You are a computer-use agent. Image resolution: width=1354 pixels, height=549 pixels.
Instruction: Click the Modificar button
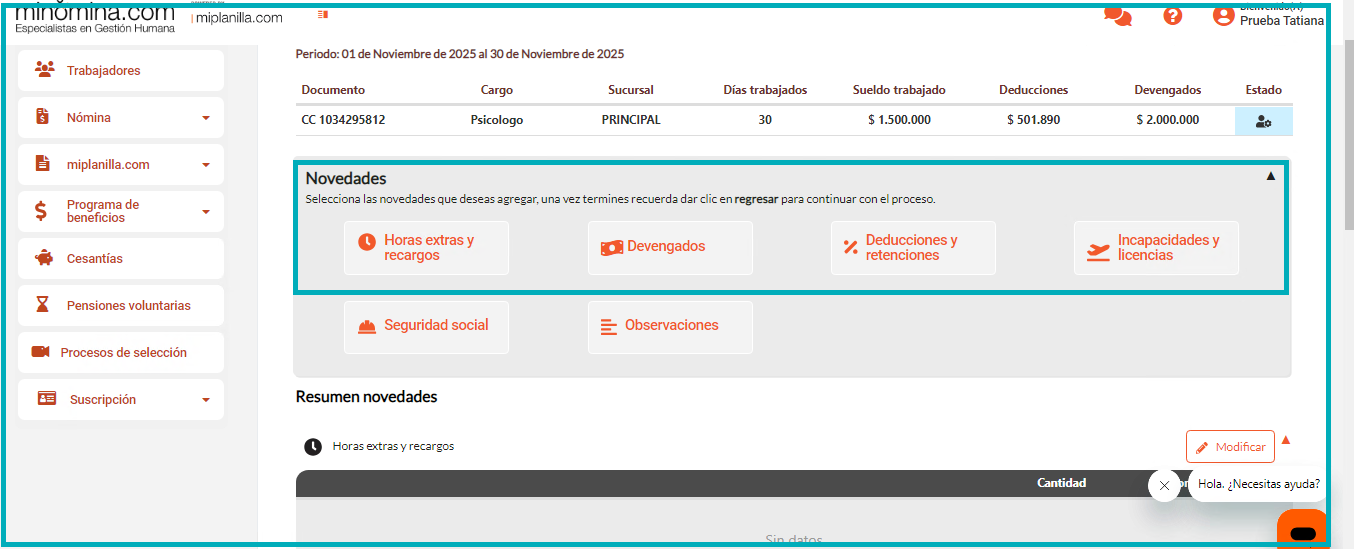click(1230, 447)
